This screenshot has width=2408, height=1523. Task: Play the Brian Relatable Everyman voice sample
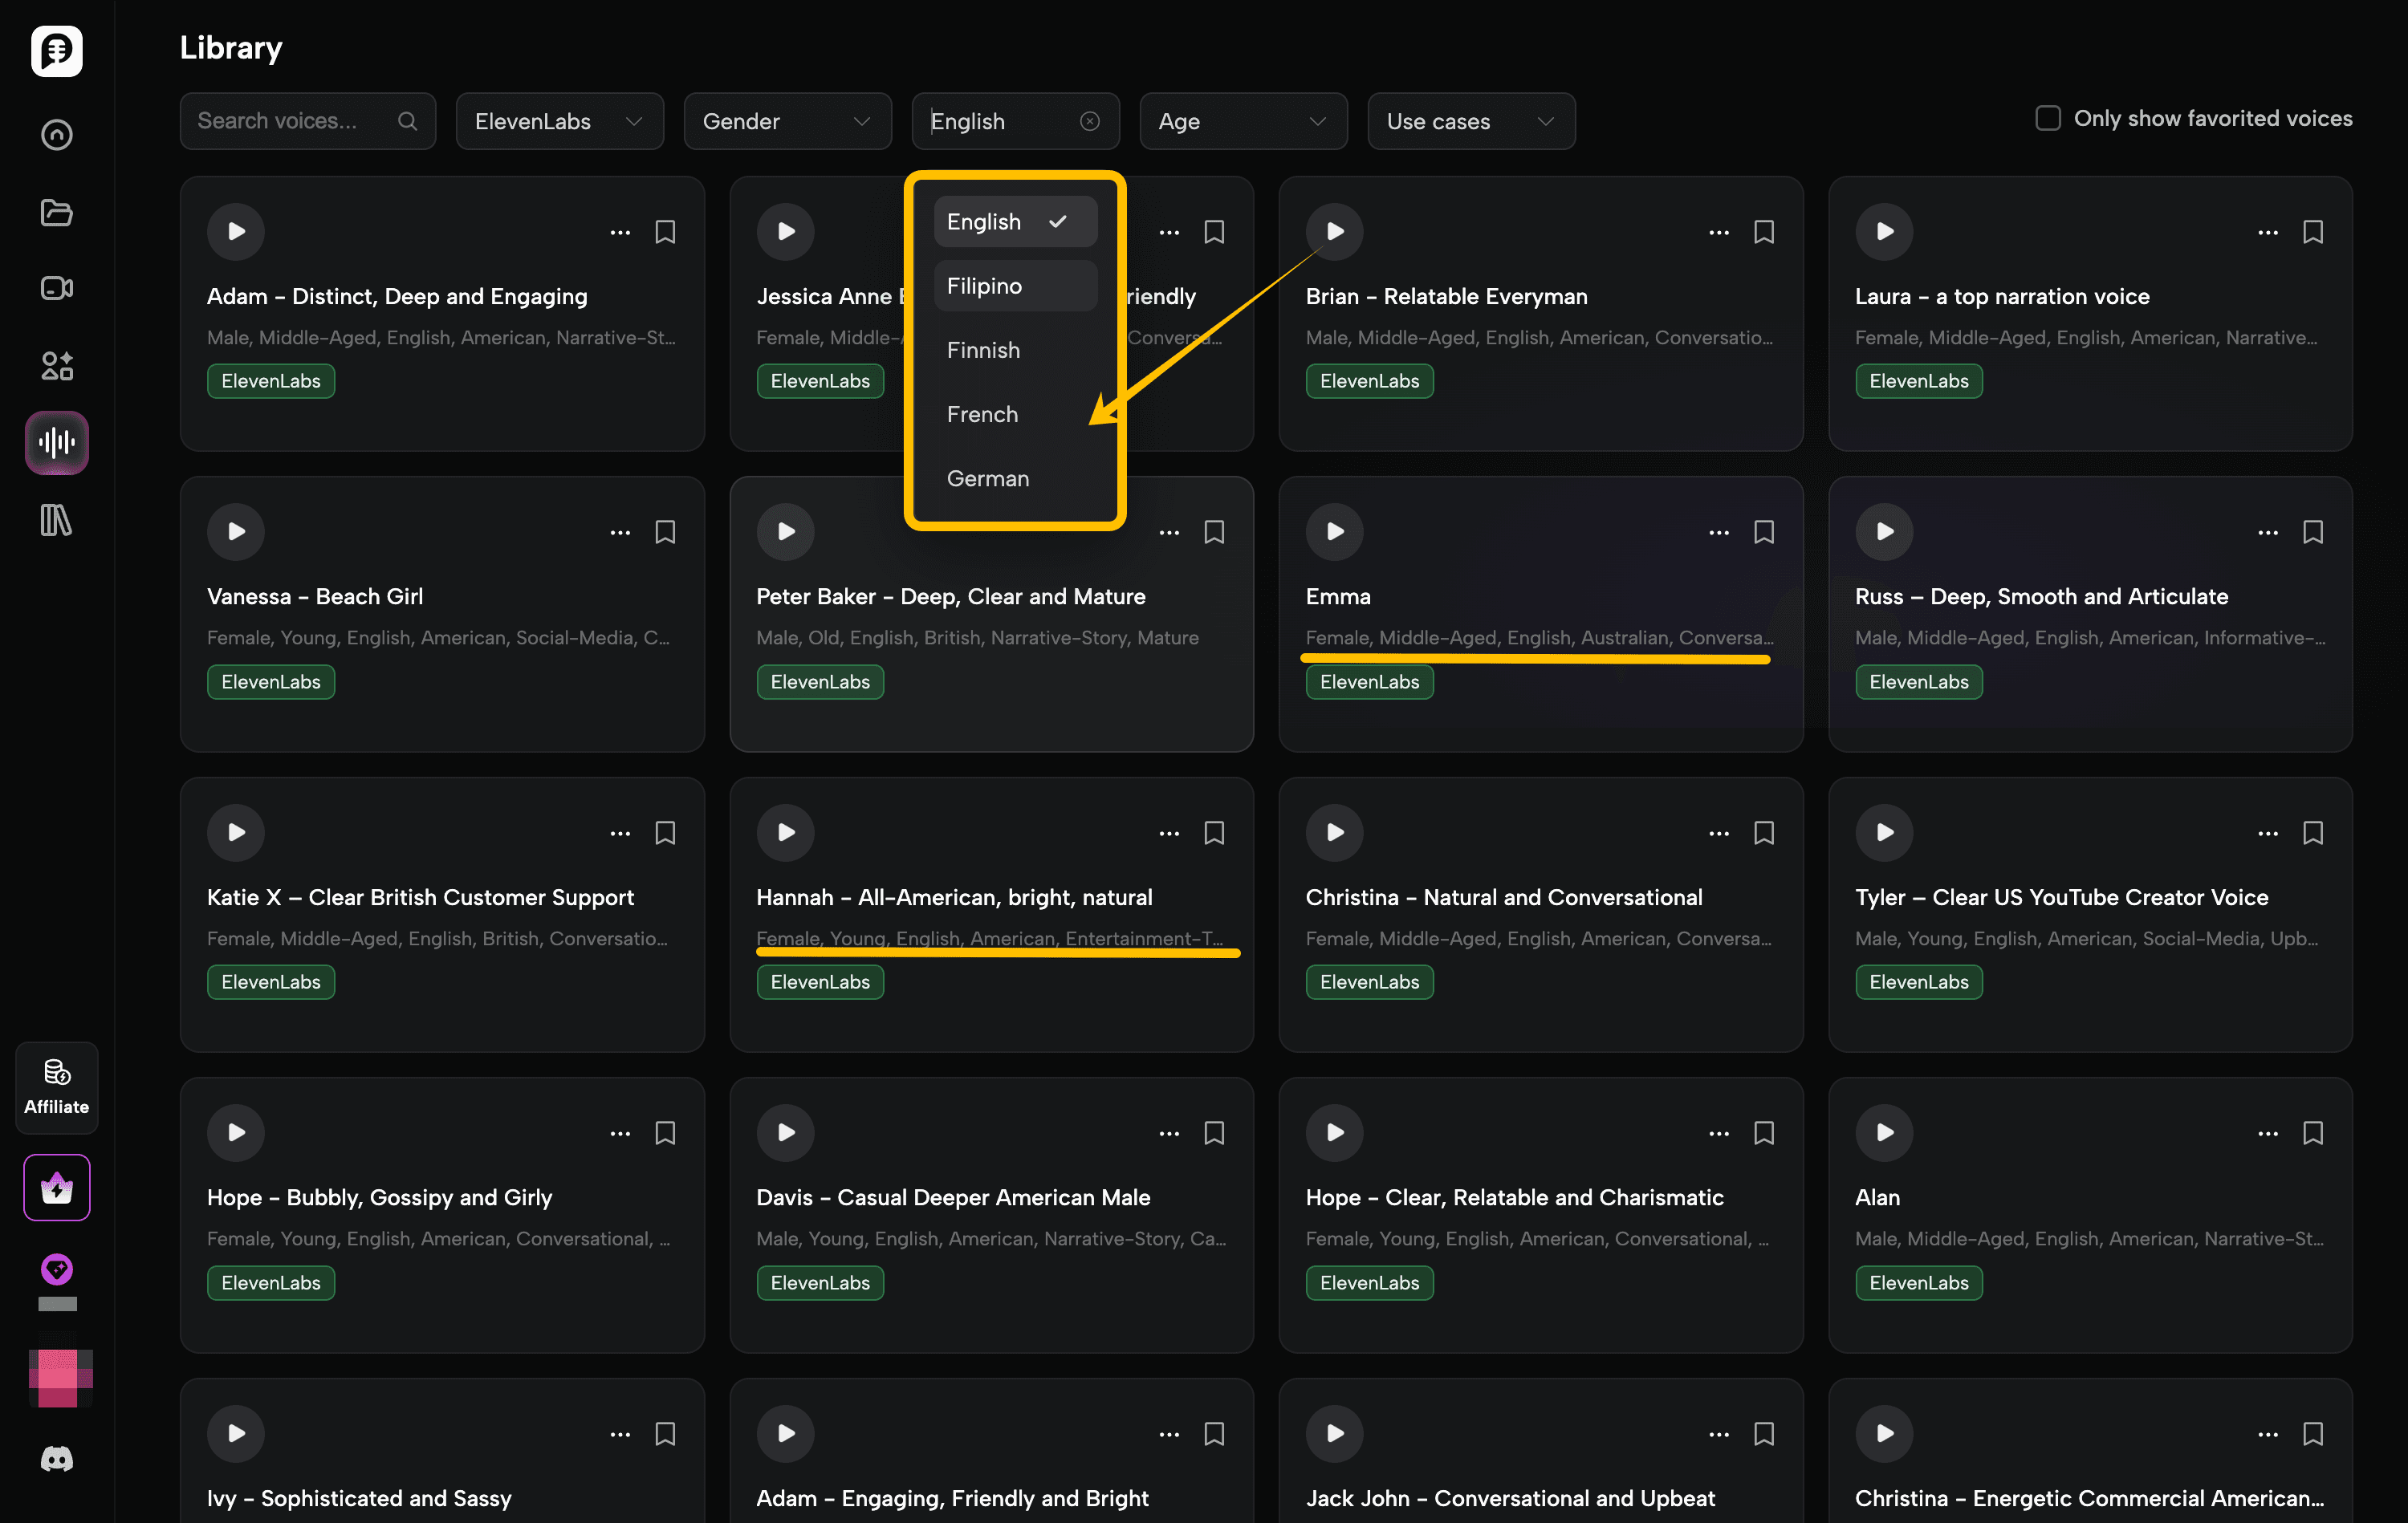click(x=1335, y=231)
